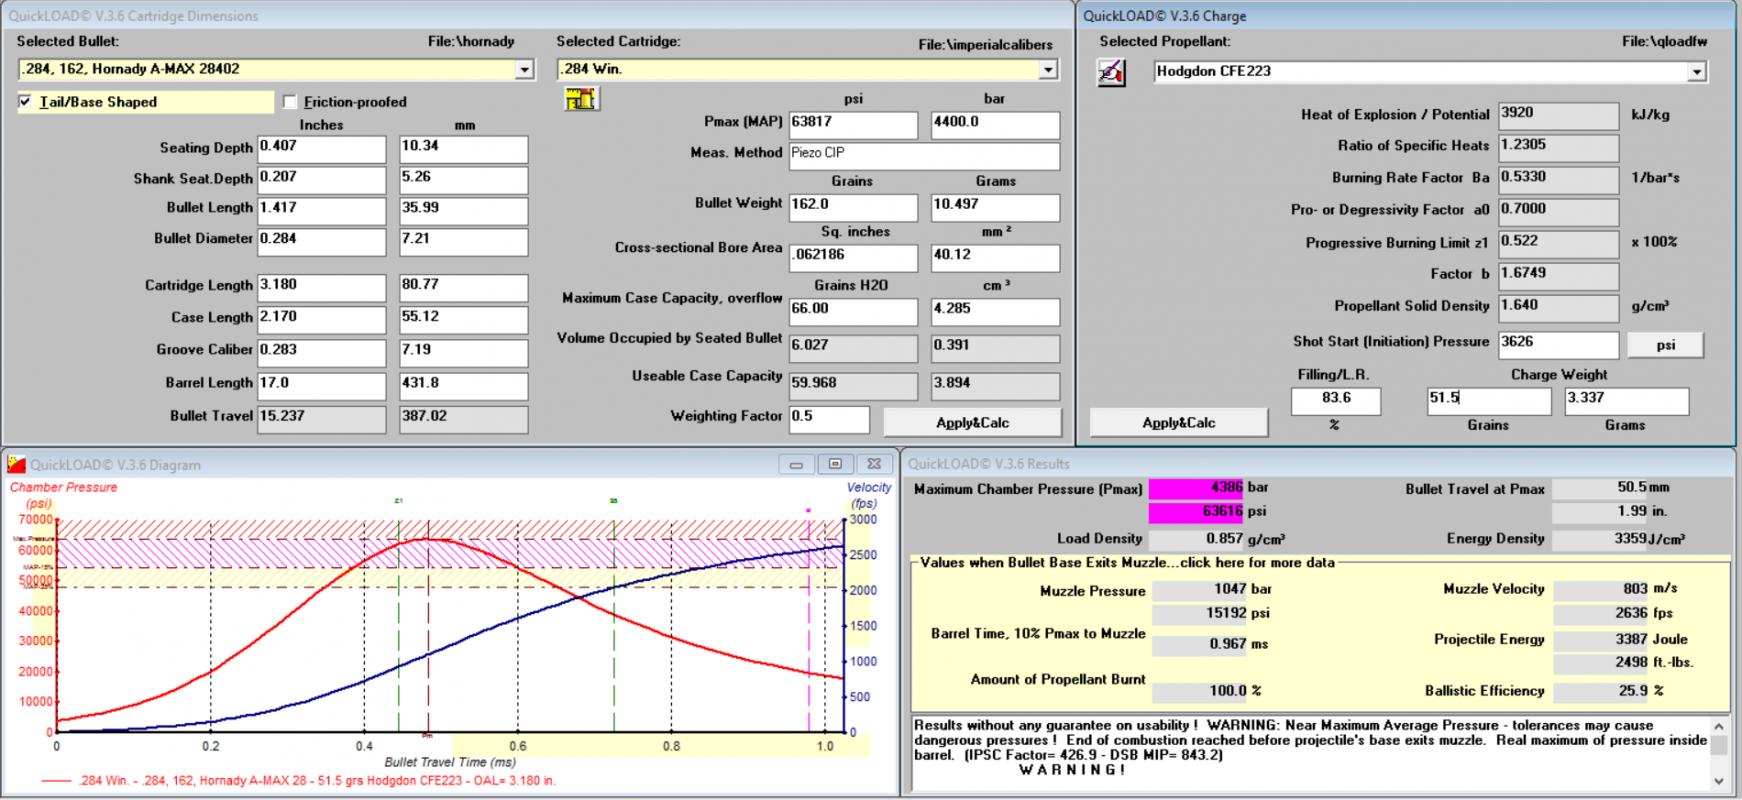Click the Seating Depth mm field

coord(463,149)
